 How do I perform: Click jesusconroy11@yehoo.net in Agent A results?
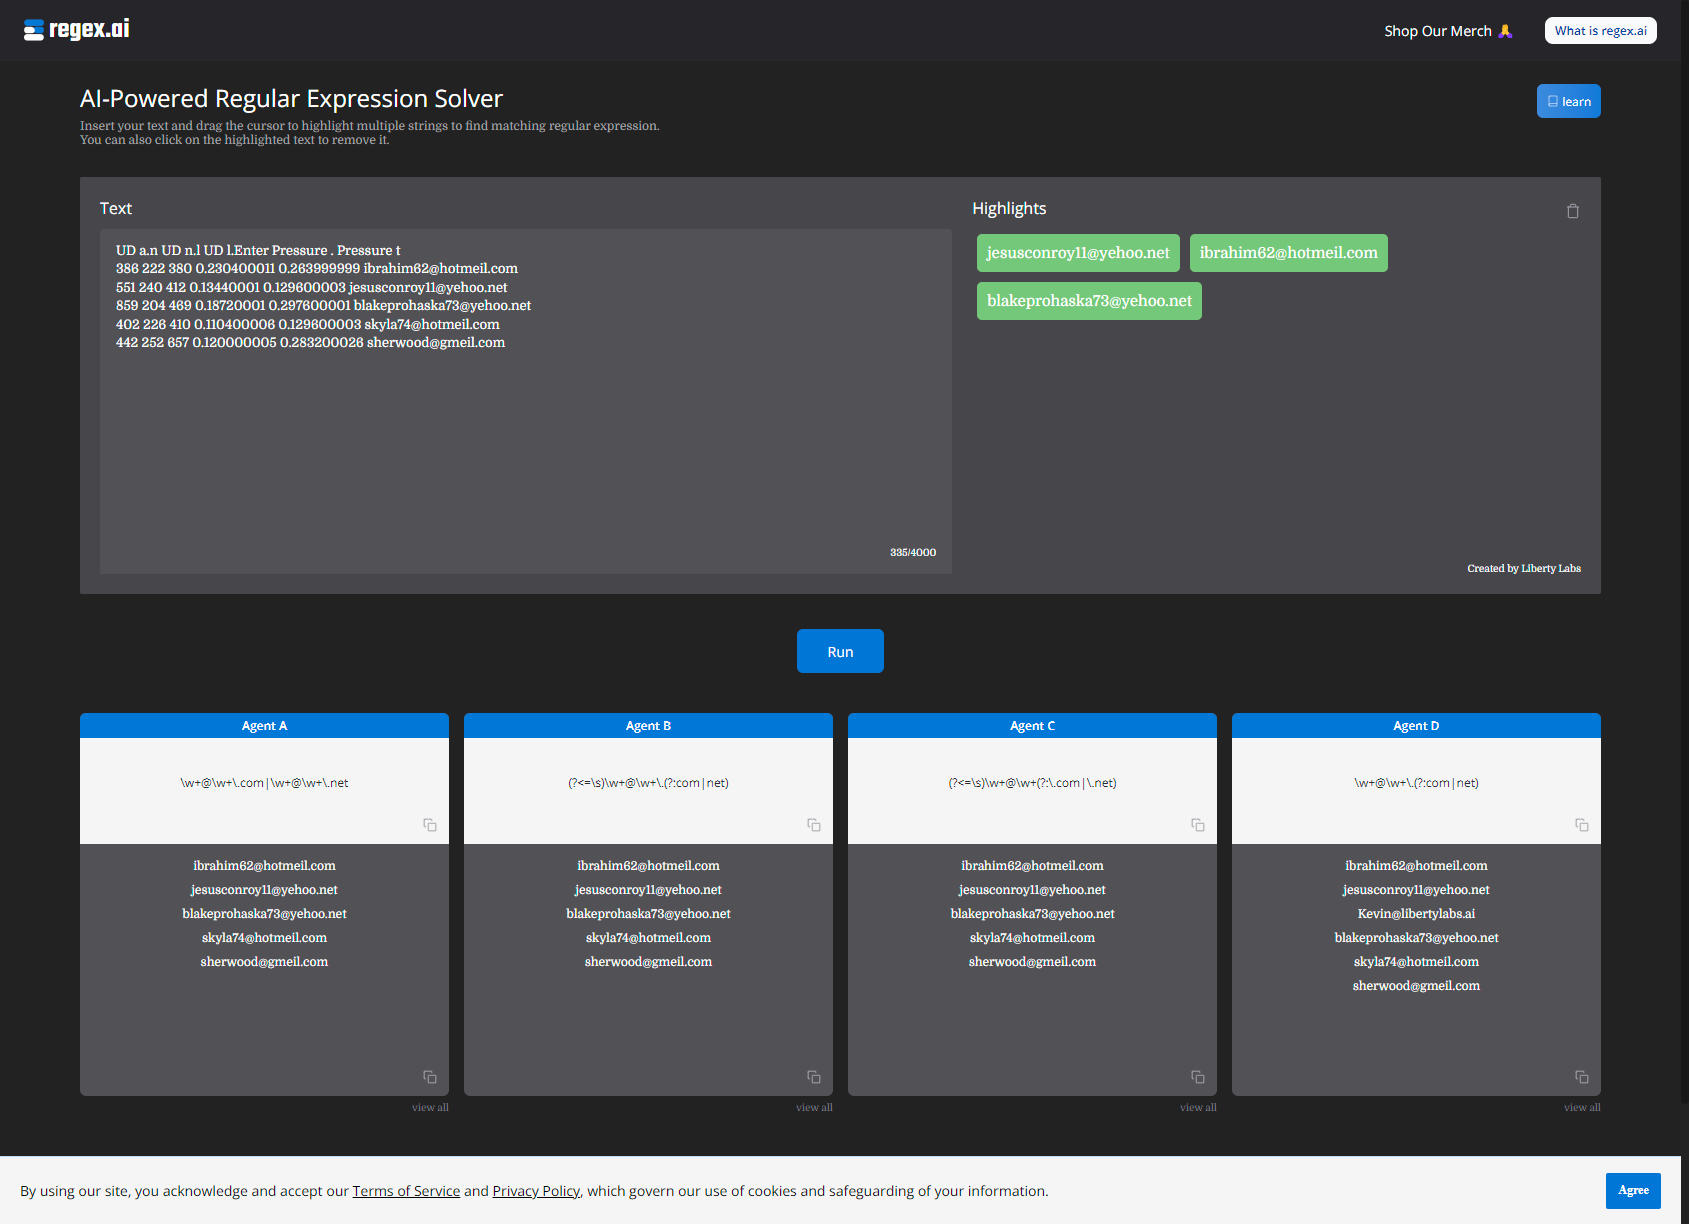264,890
